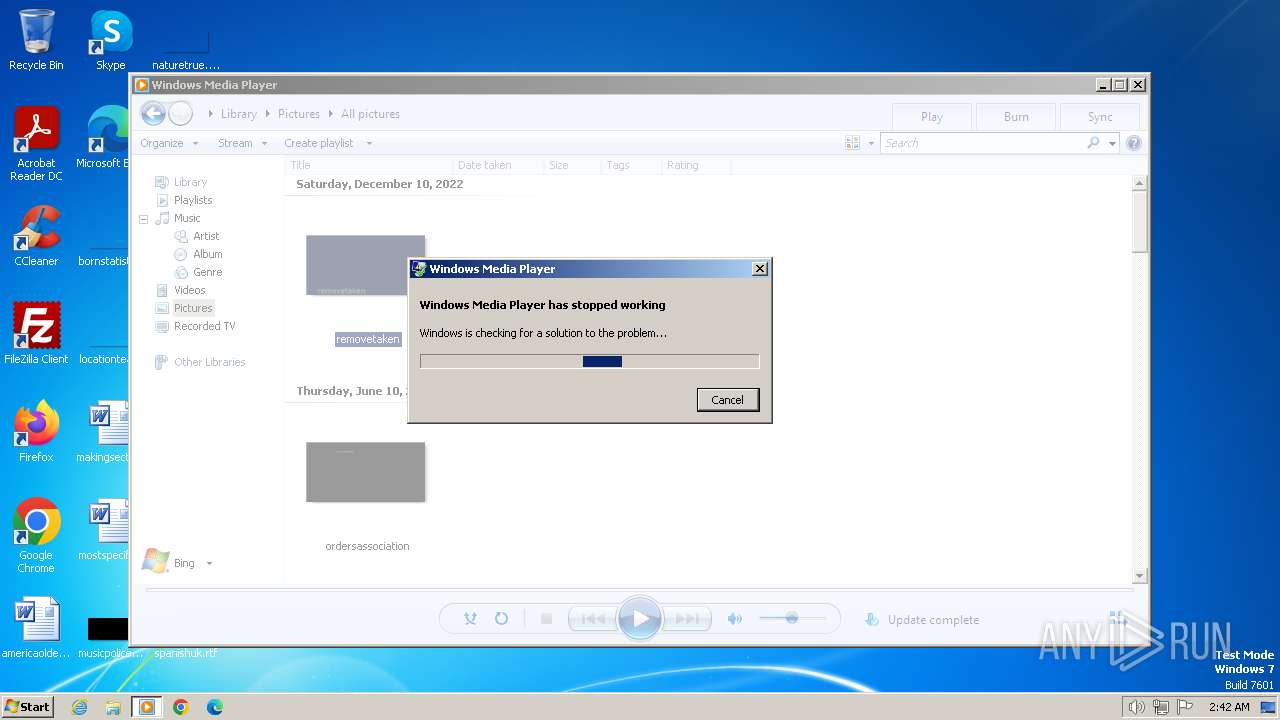Collapse the Music tree node
1280x720 pixels.
(143, 218)
